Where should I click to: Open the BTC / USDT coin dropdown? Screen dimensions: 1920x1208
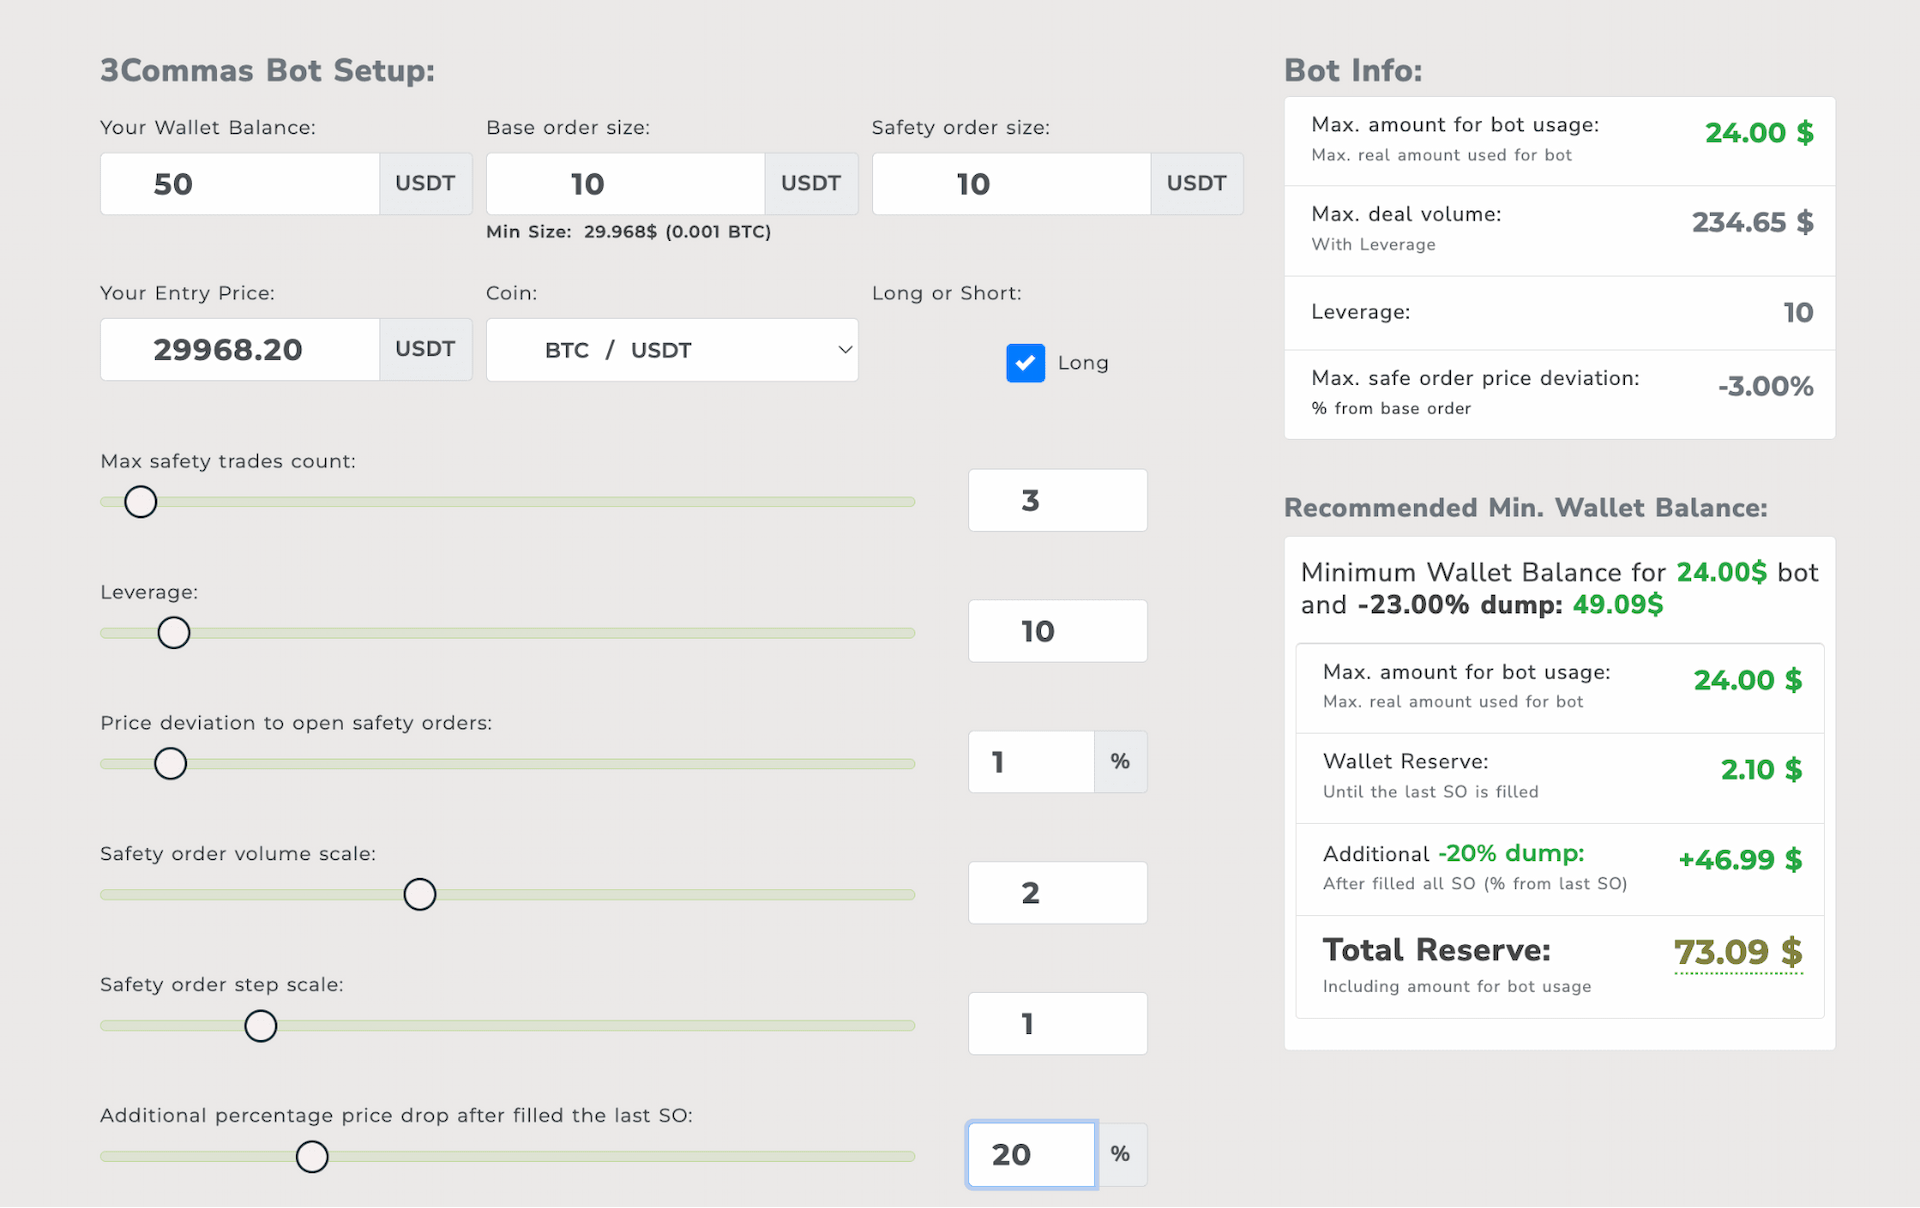point(671,350)
